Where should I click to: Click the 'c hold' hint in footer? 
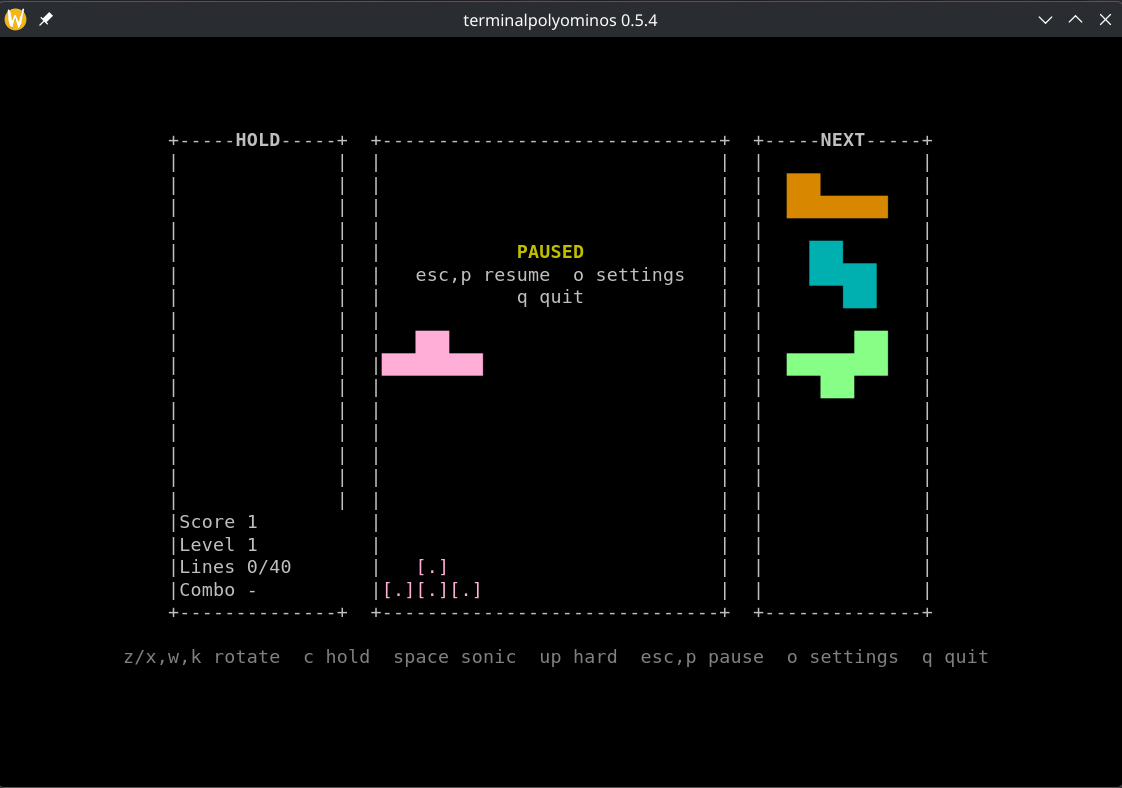pos(337,657)
